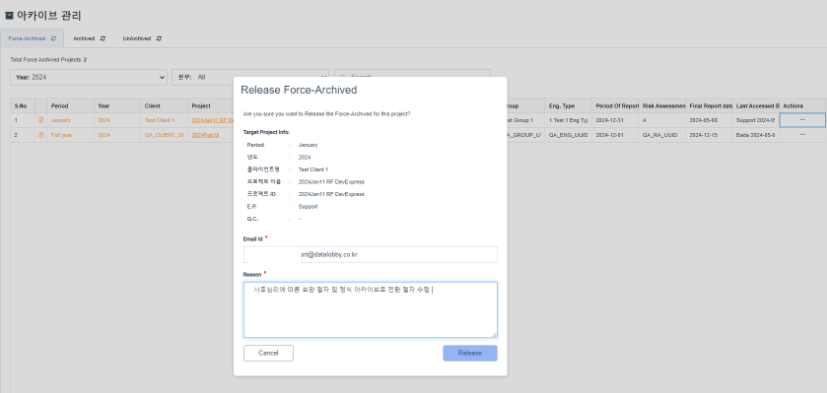
Task: Click the Total Force-Archived Projects count text
Action: 49,60
